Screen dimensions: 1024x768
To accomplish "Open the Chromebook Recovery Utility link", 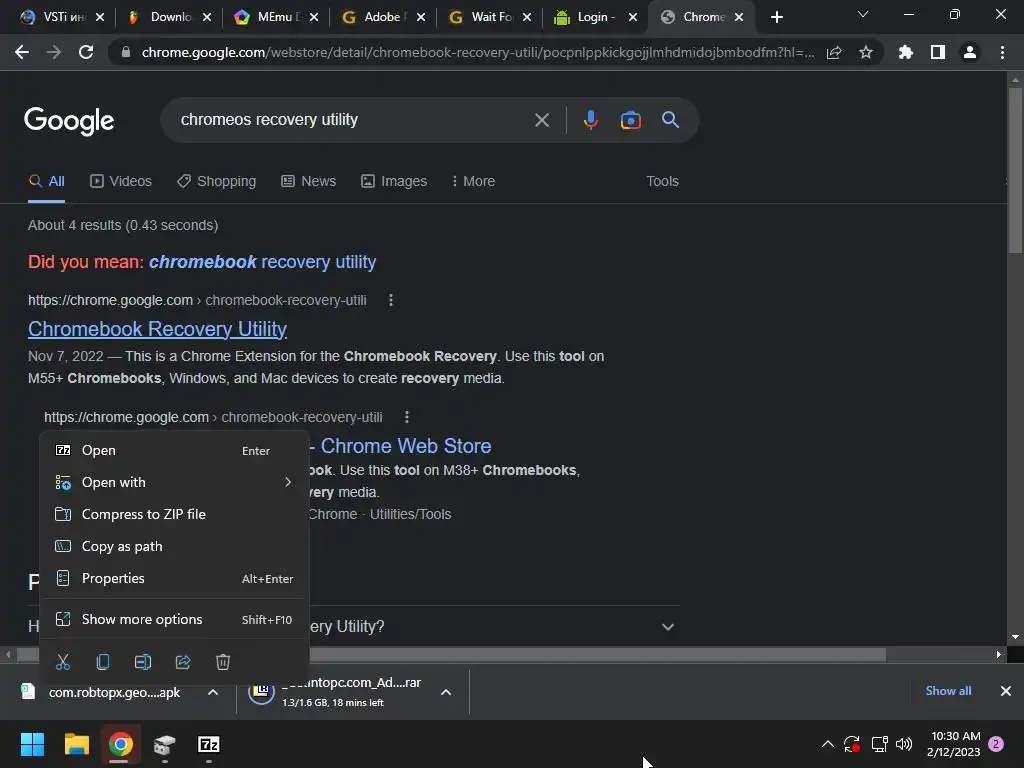I will pyautogui.click(x=157, y=329).
